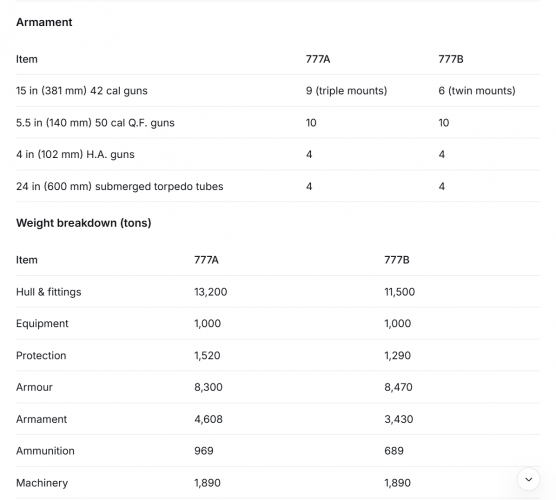Click the Protection row label

point(41,355)
